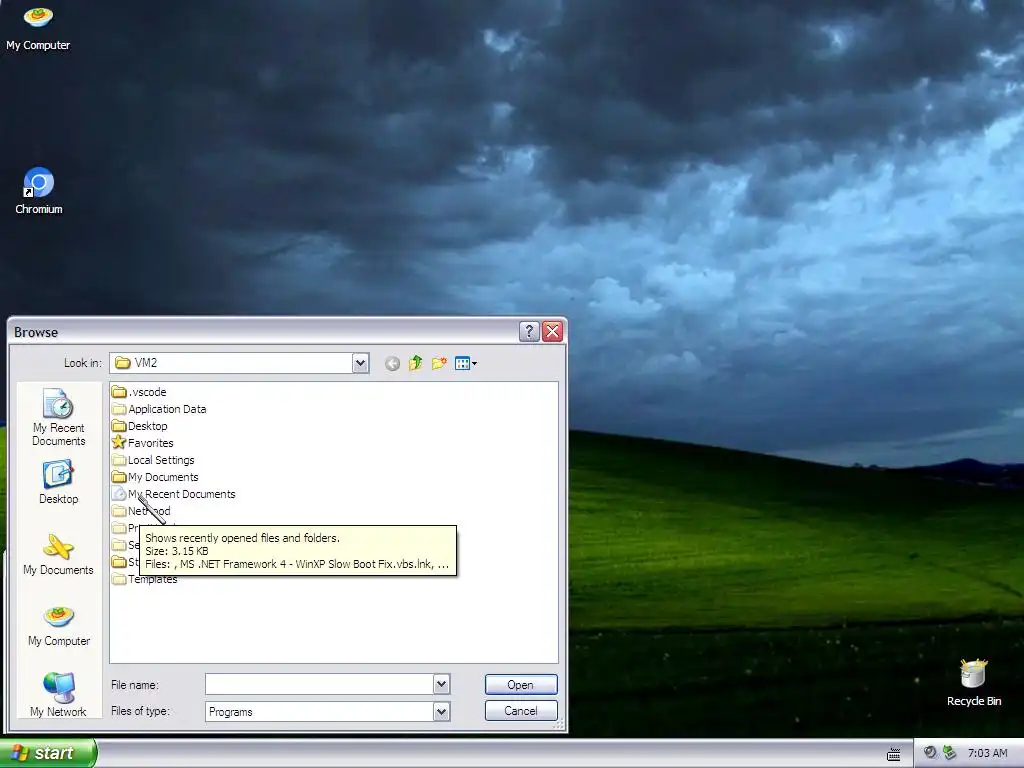Create a new folder in VM2
Screen dimensions: 1024x768
pos(439,363)
